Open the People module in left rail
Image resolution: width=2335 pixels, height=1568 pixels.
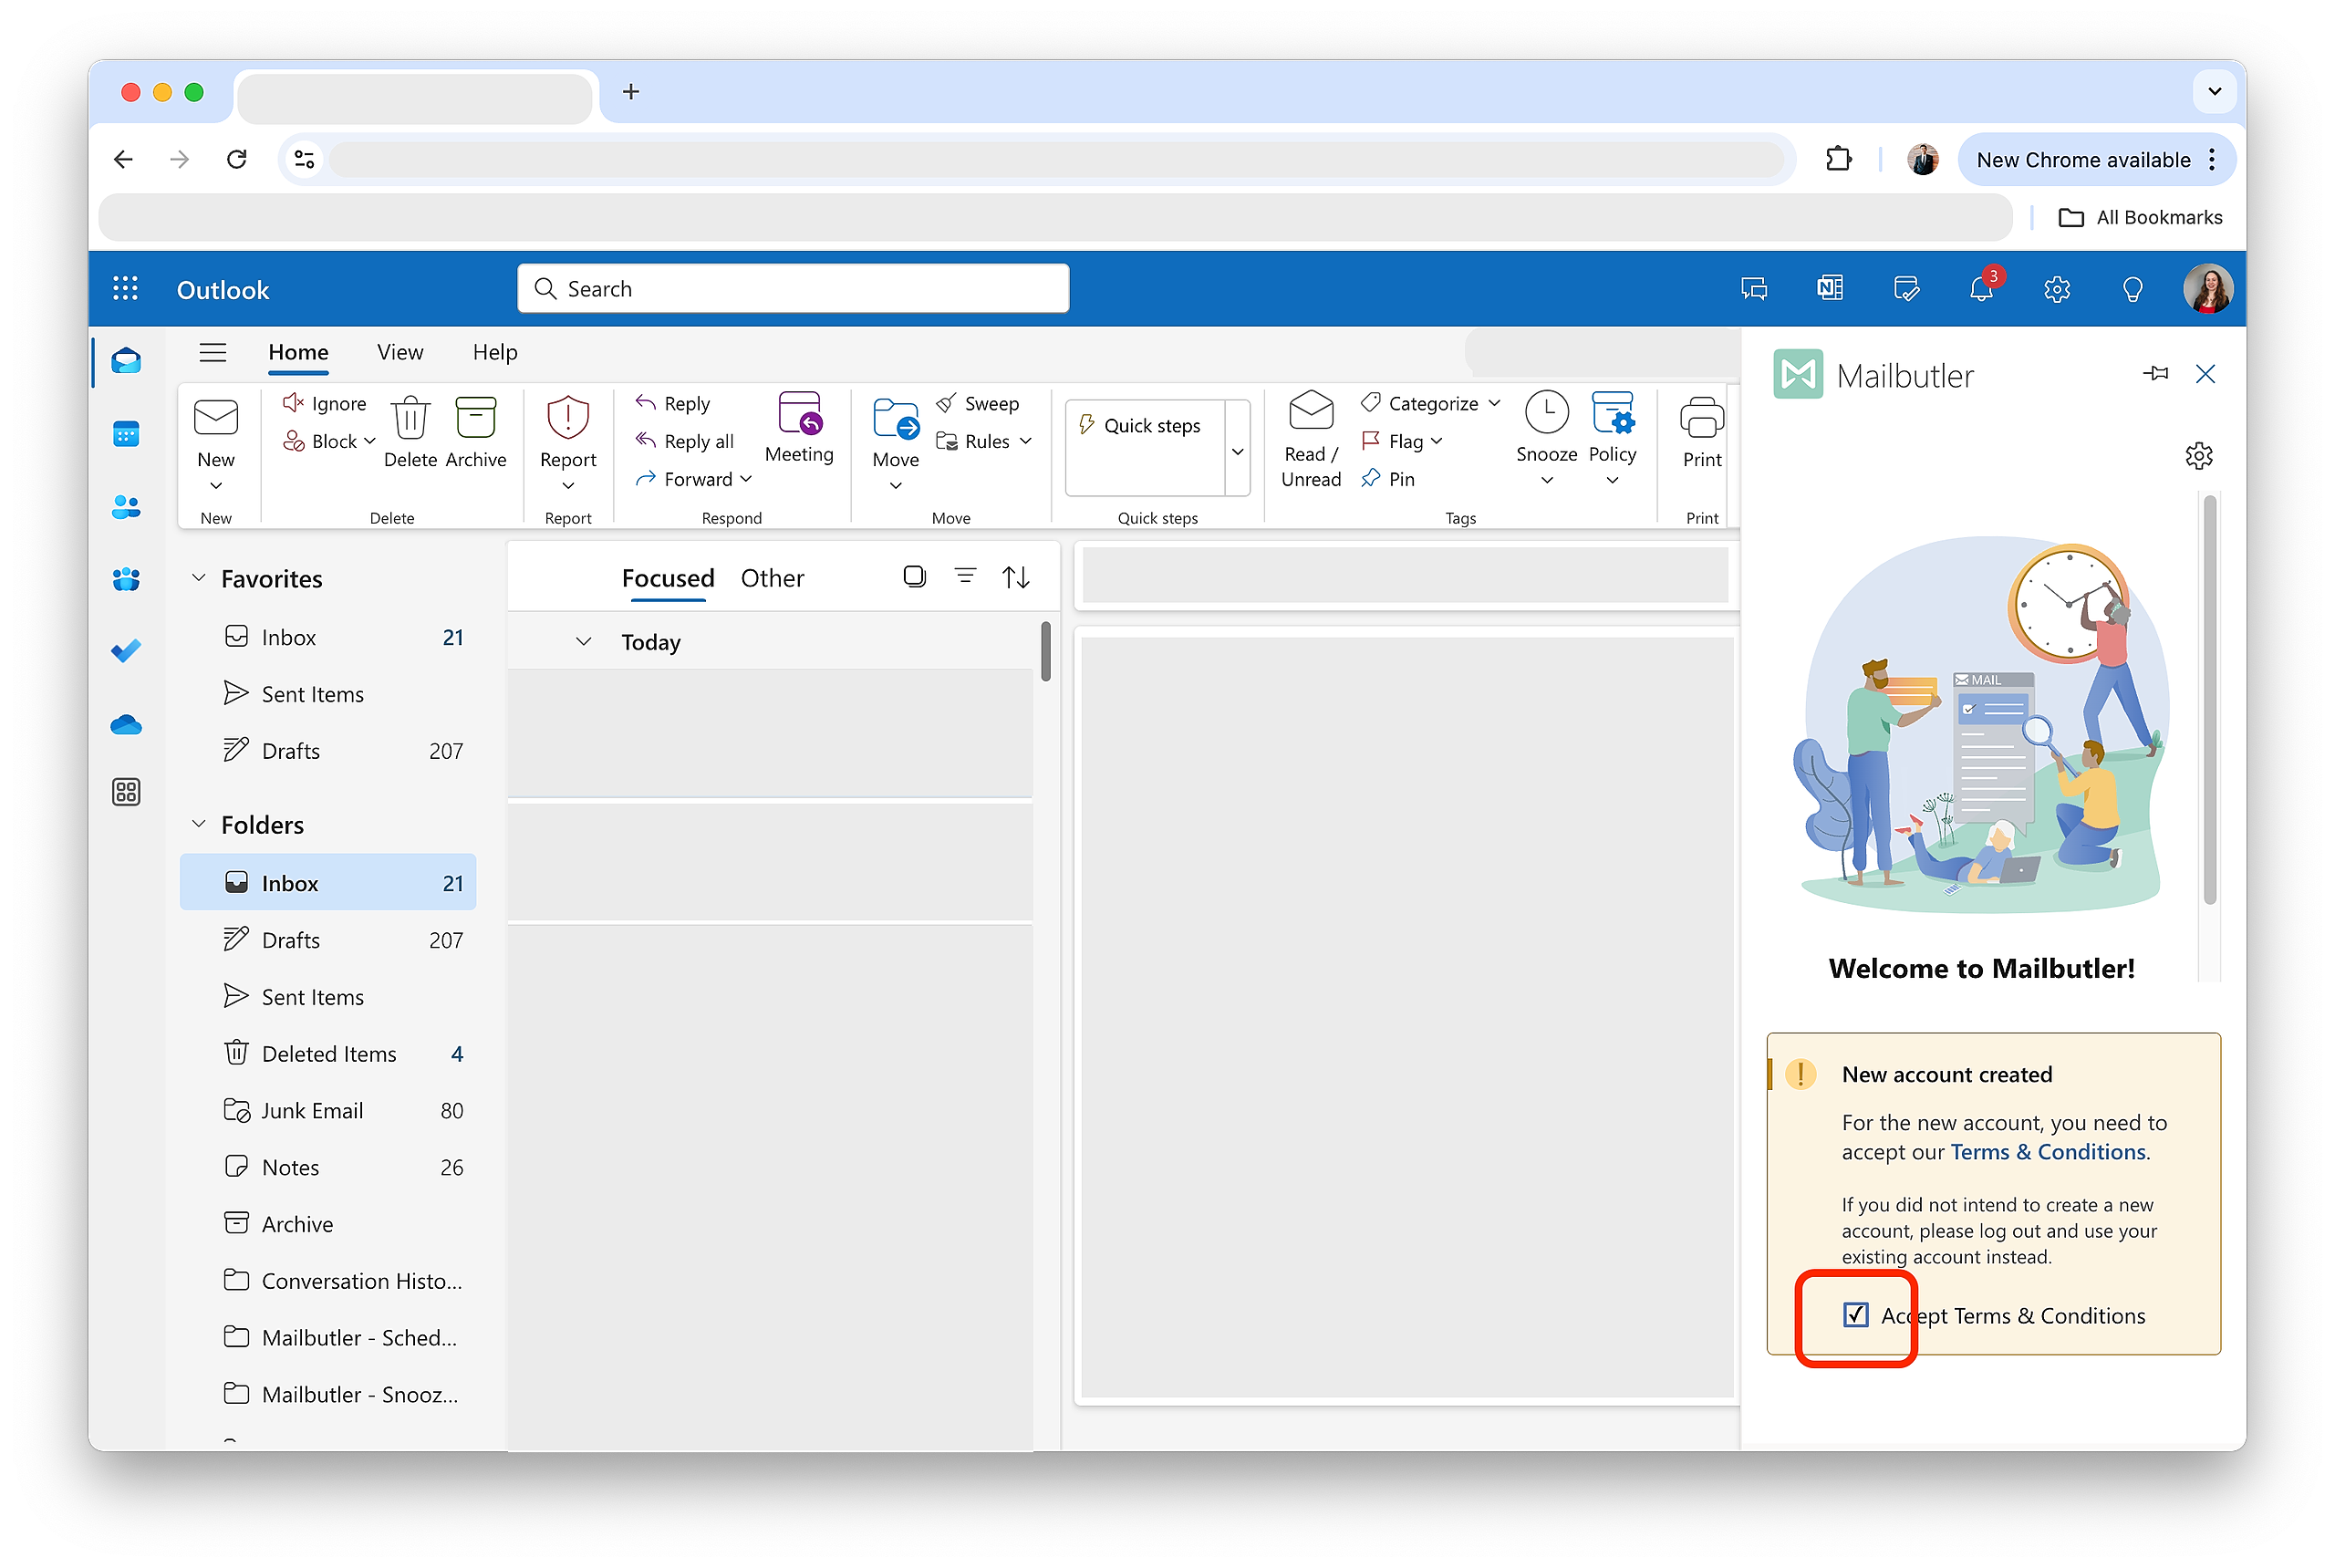126,507
